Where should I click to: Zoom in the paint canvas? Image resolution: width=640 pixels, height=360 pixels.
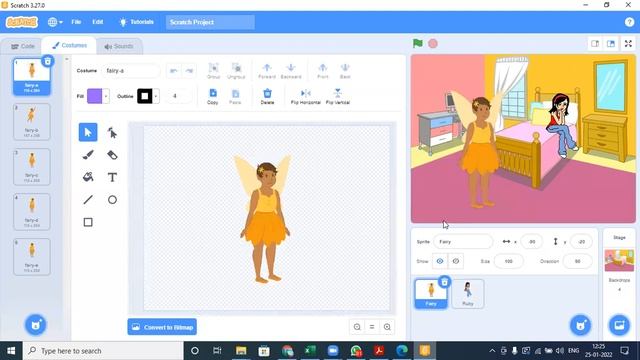pyautogui.click(x=387, y=327)
